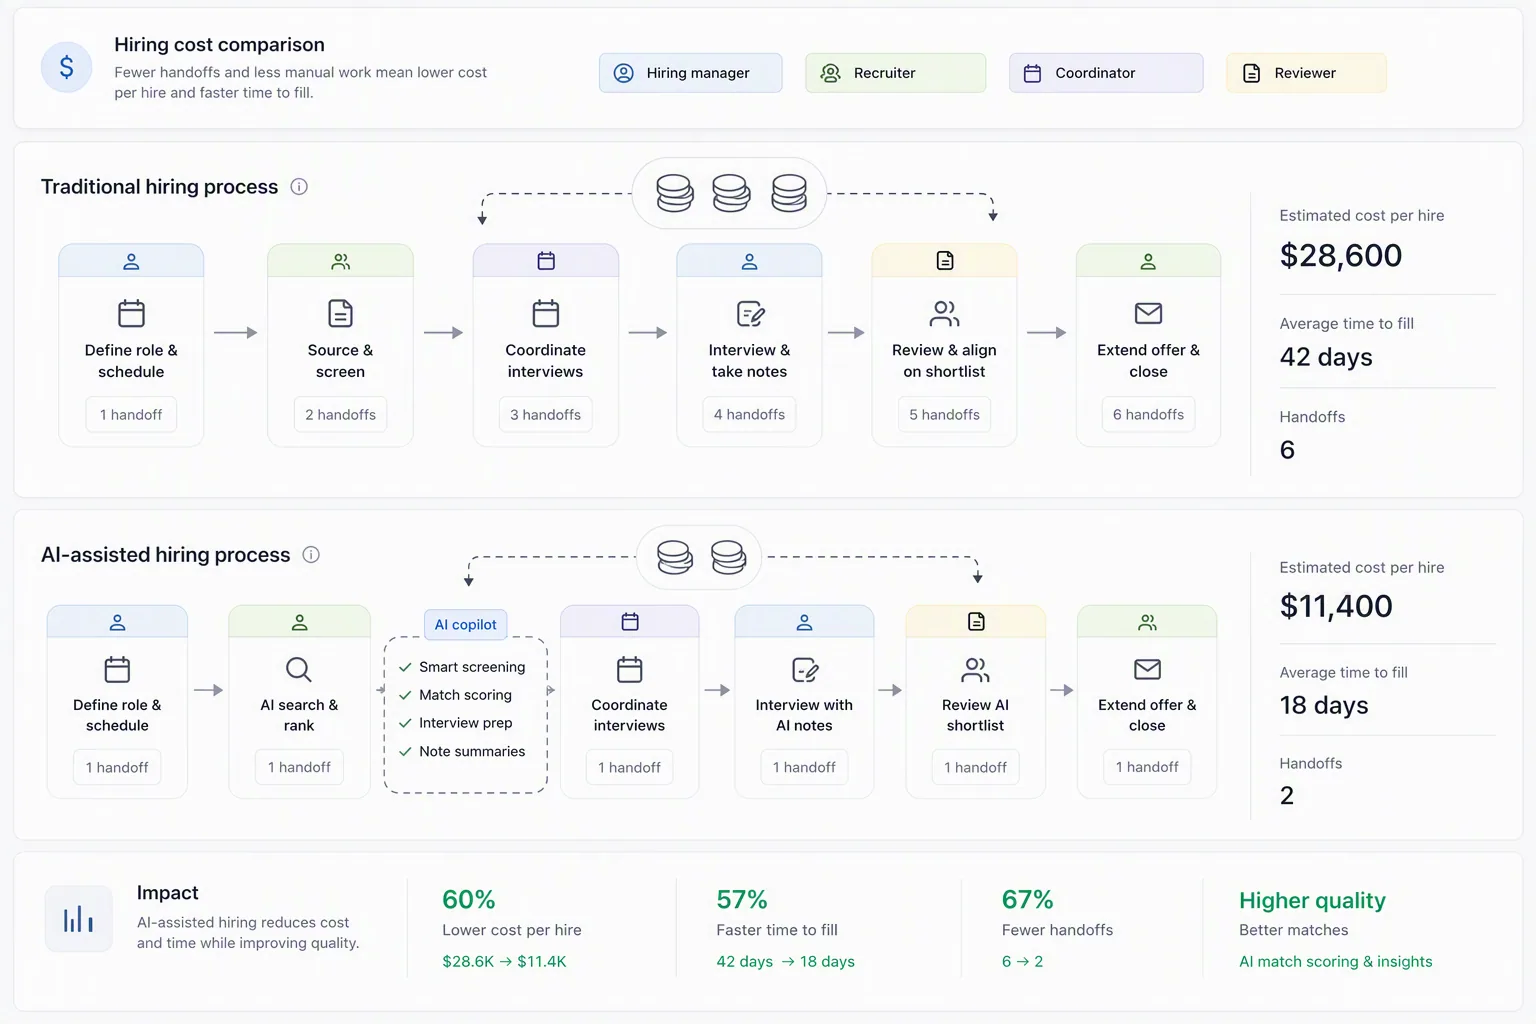Open info icon beside AI-assisted hiring process
1536x1024 pixels.
coord(311,555)
